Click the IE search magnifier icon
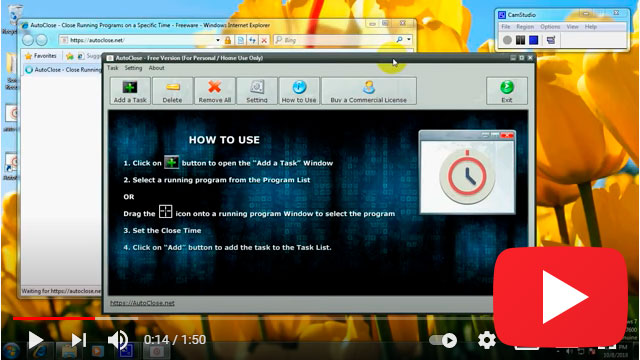The height and width of the screenshot is (360, 640). [x=399, y=40]
